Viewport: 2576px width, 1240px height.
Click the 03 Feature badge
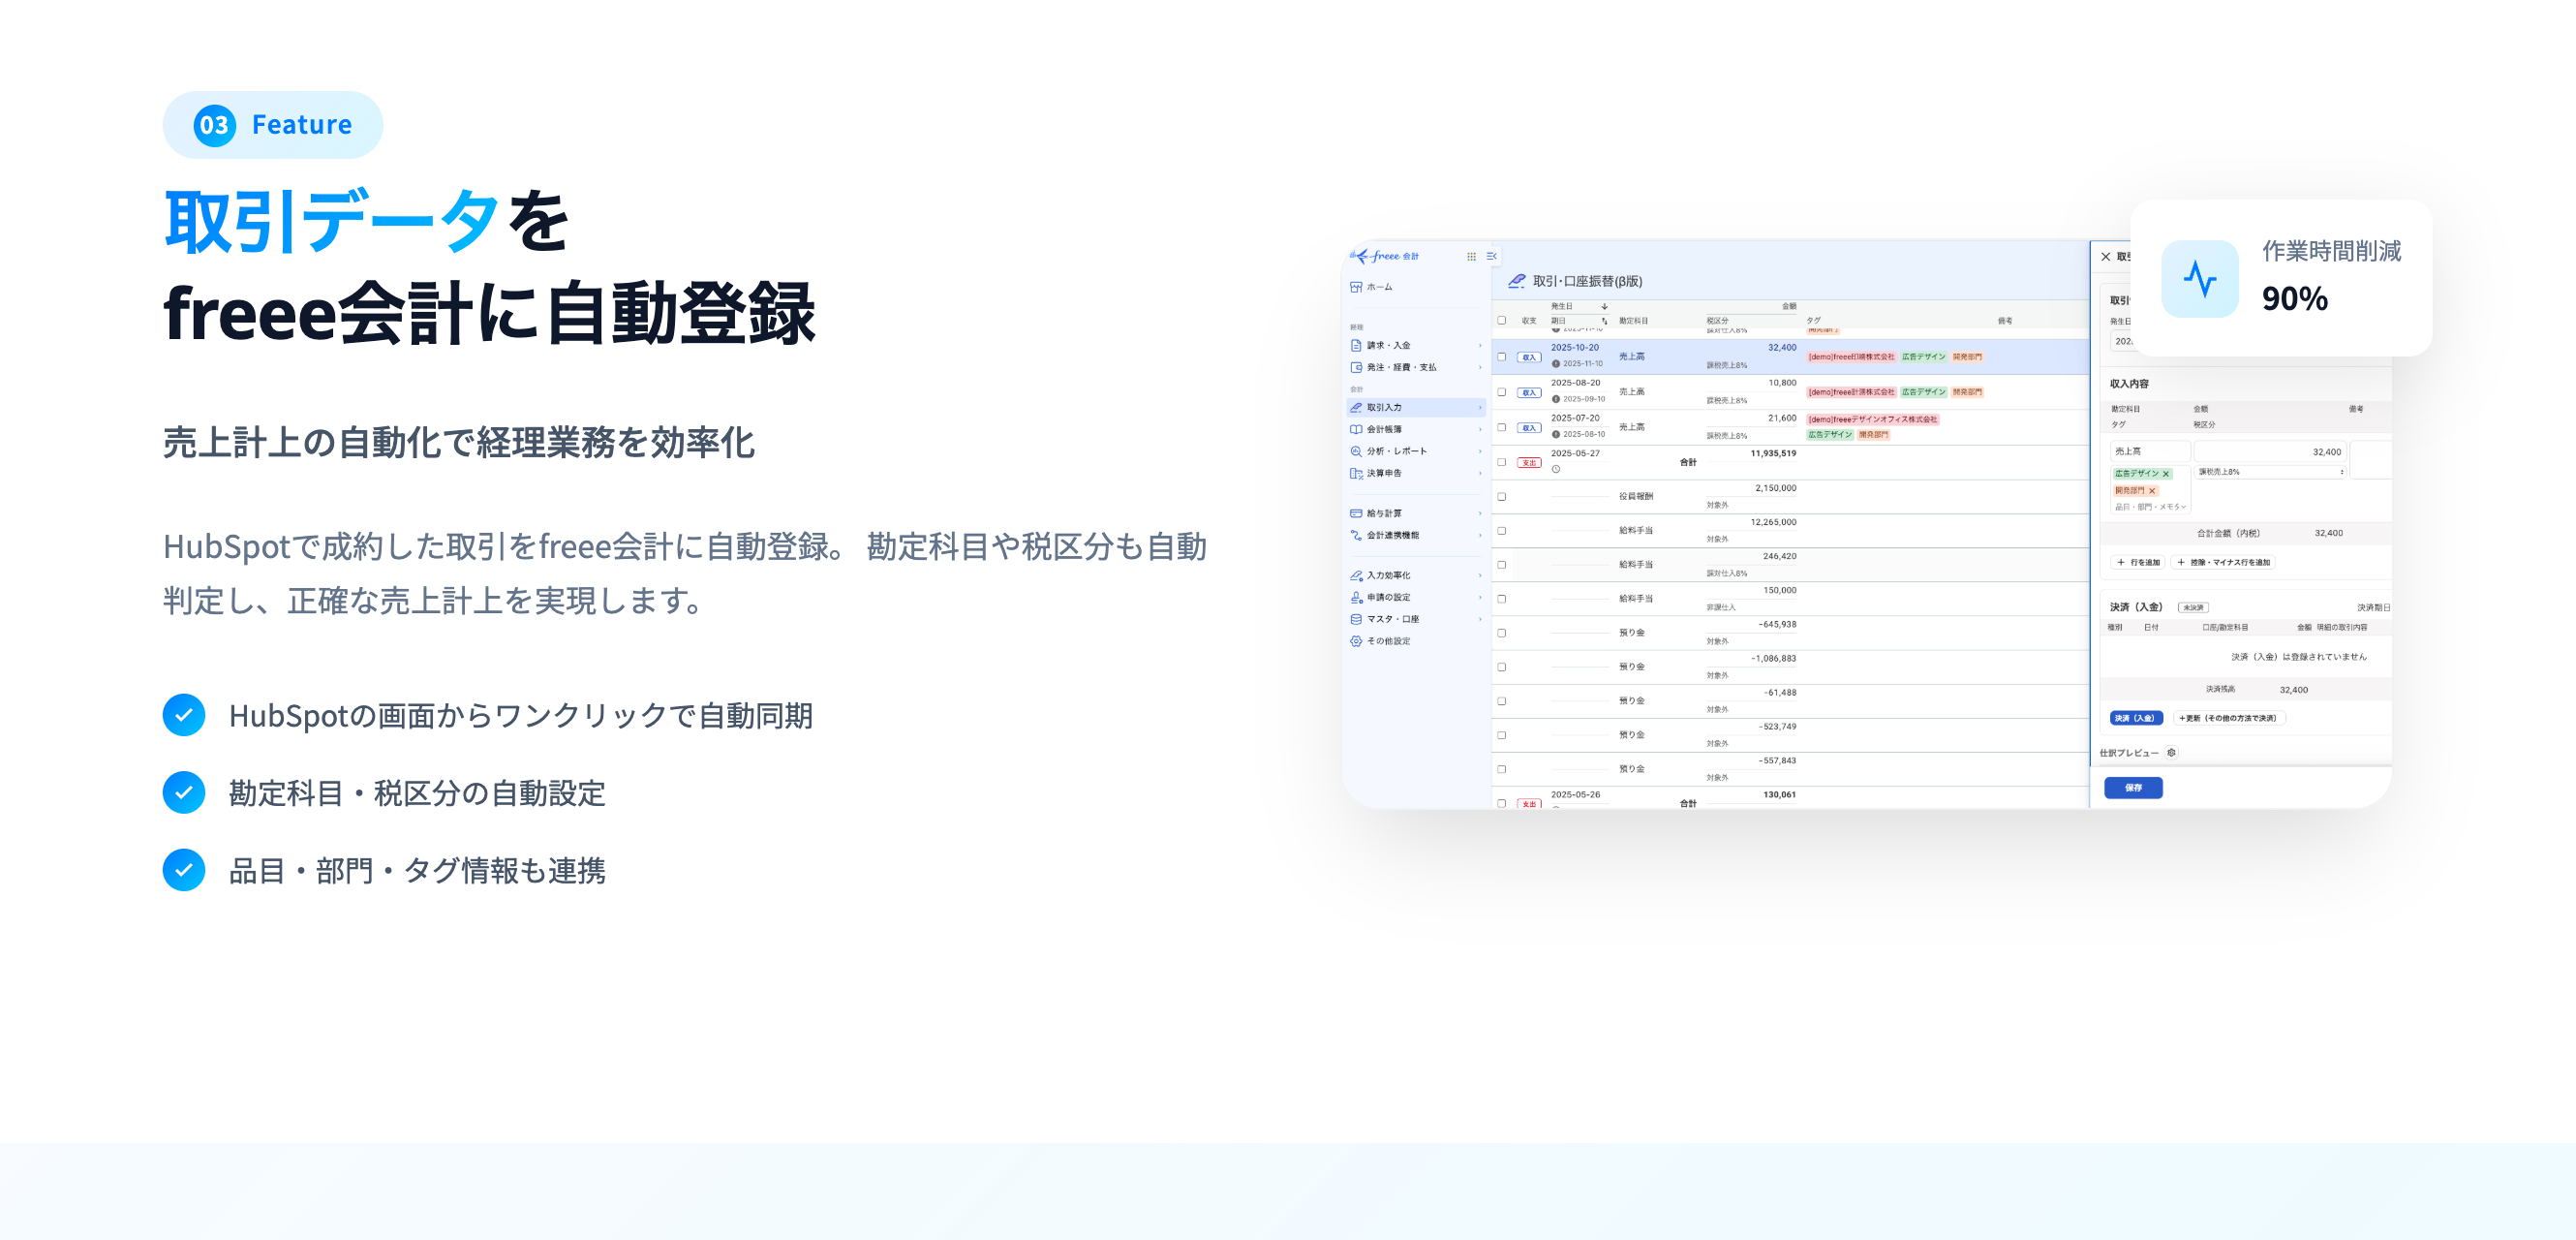pyautogui.click(x=273, y=125)
